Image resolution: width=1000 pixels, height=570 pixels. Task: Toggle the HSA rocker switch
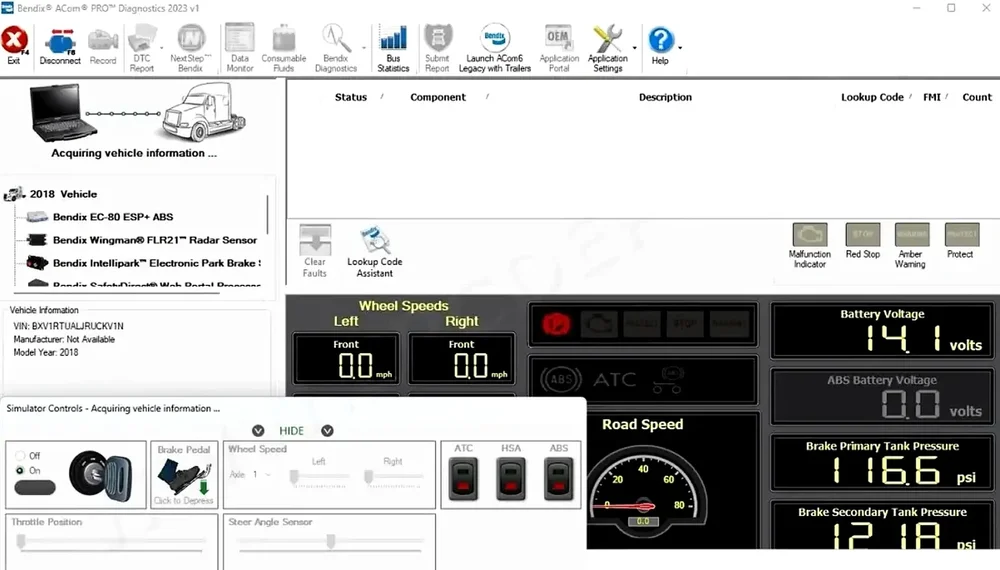pos(510,479)
